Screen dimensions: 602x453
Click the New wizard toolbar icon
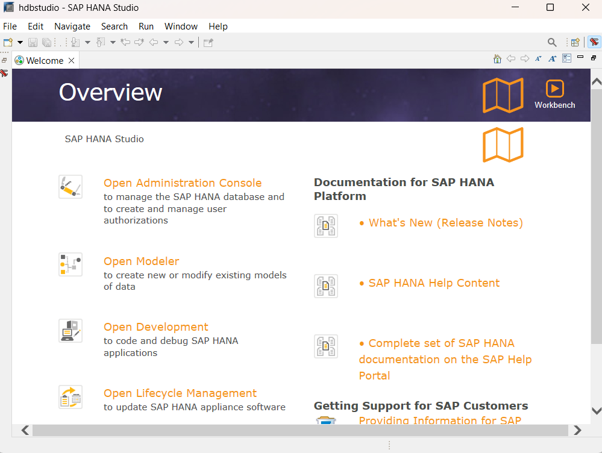point(8,42)
